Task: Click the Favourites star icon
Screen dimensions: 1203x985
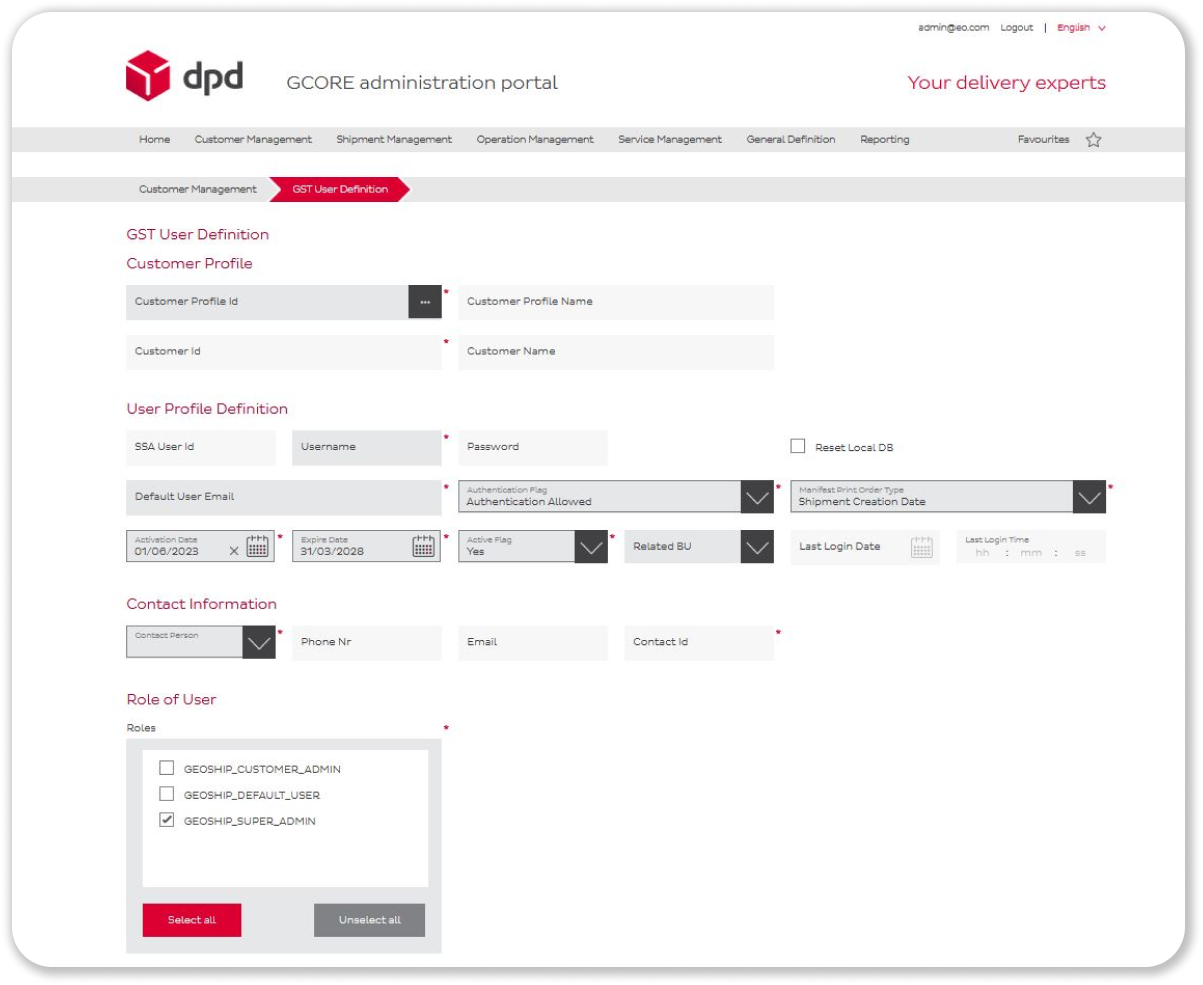Action: (1093, 140)
